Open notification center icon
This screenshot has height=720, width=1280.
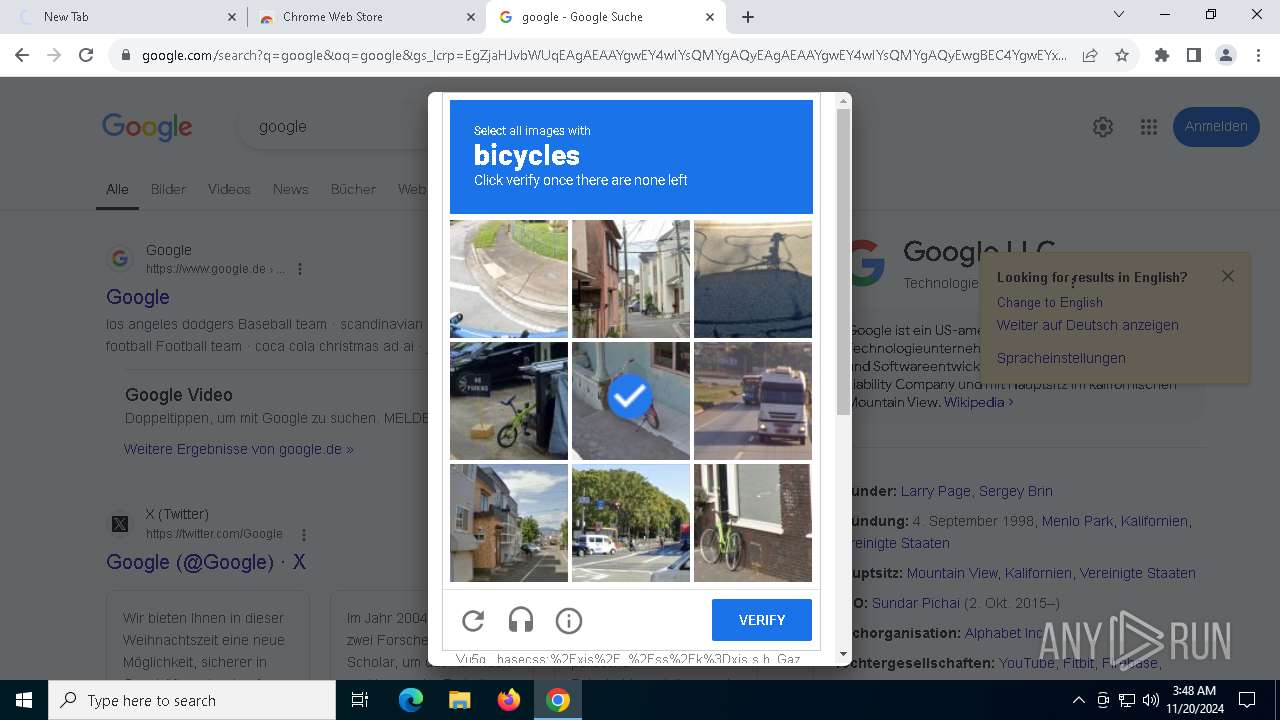[1247, 700]
